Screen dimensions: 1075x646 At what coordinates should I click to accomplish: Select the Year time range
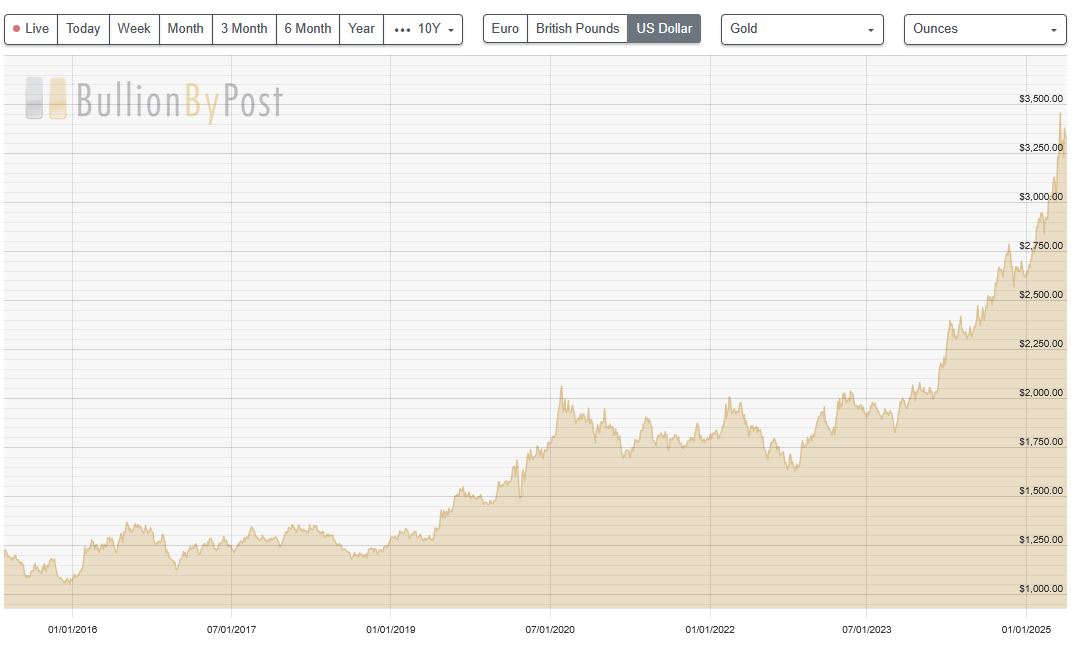[361, 29]
